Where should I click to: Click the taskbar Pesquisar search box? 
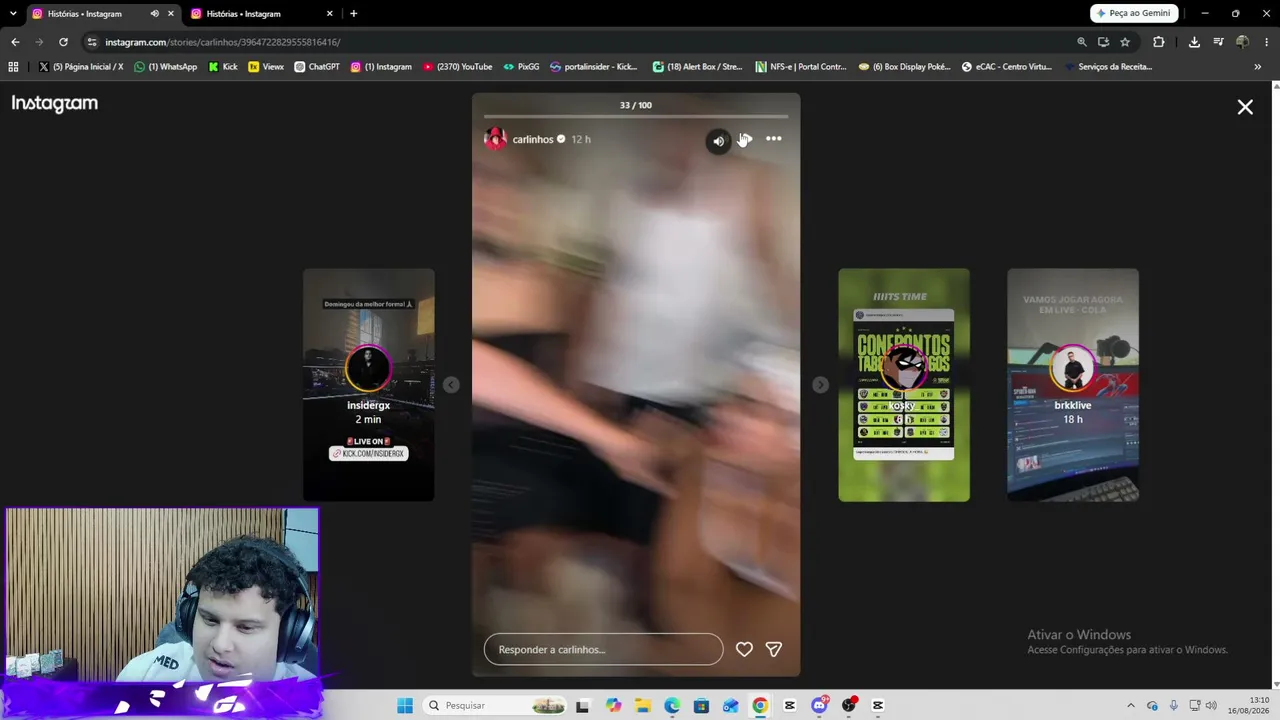coord(496,706)
